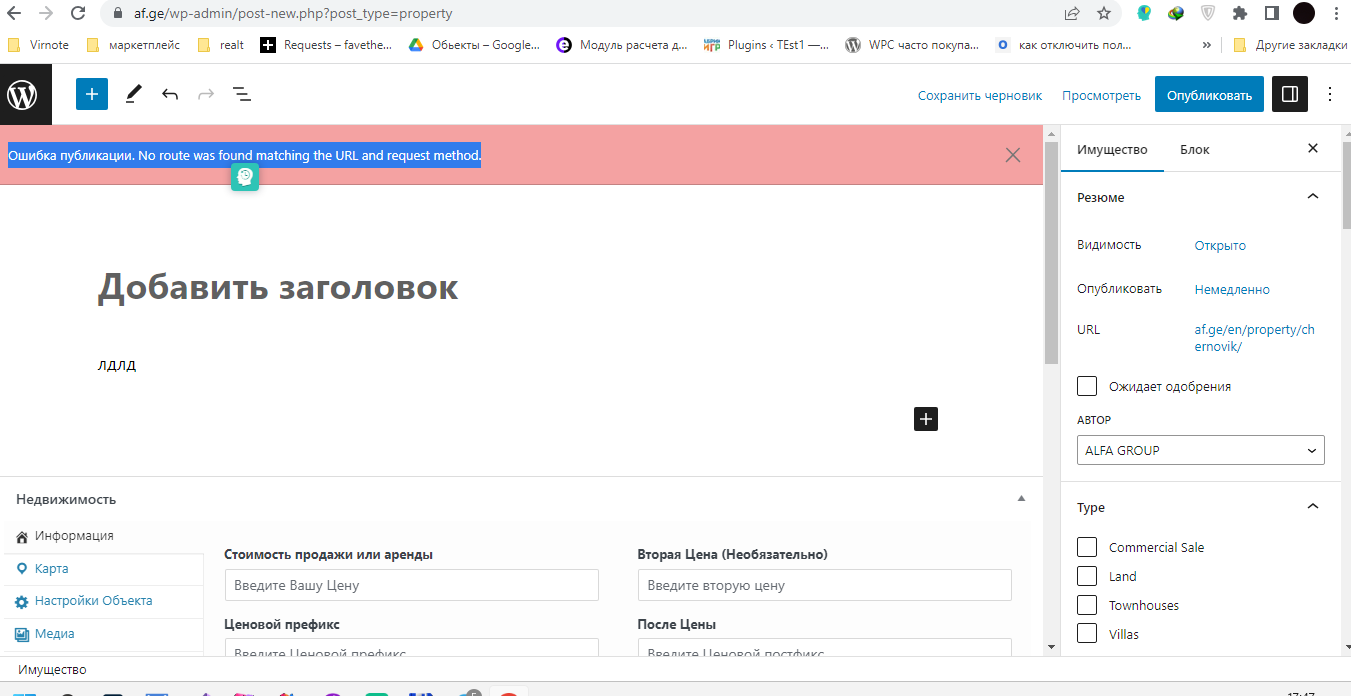Click the browser address bar URL
The image size is (1351, 696).
[x=293, y=14]
